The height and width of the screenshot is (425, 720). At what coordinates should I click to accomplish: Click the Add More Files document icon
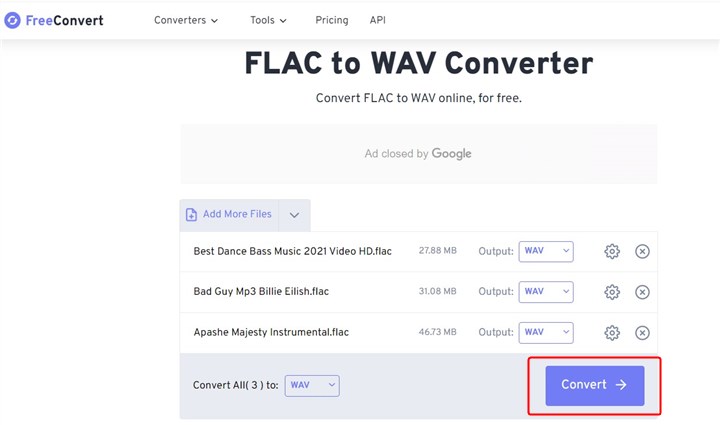coord(191,214)
